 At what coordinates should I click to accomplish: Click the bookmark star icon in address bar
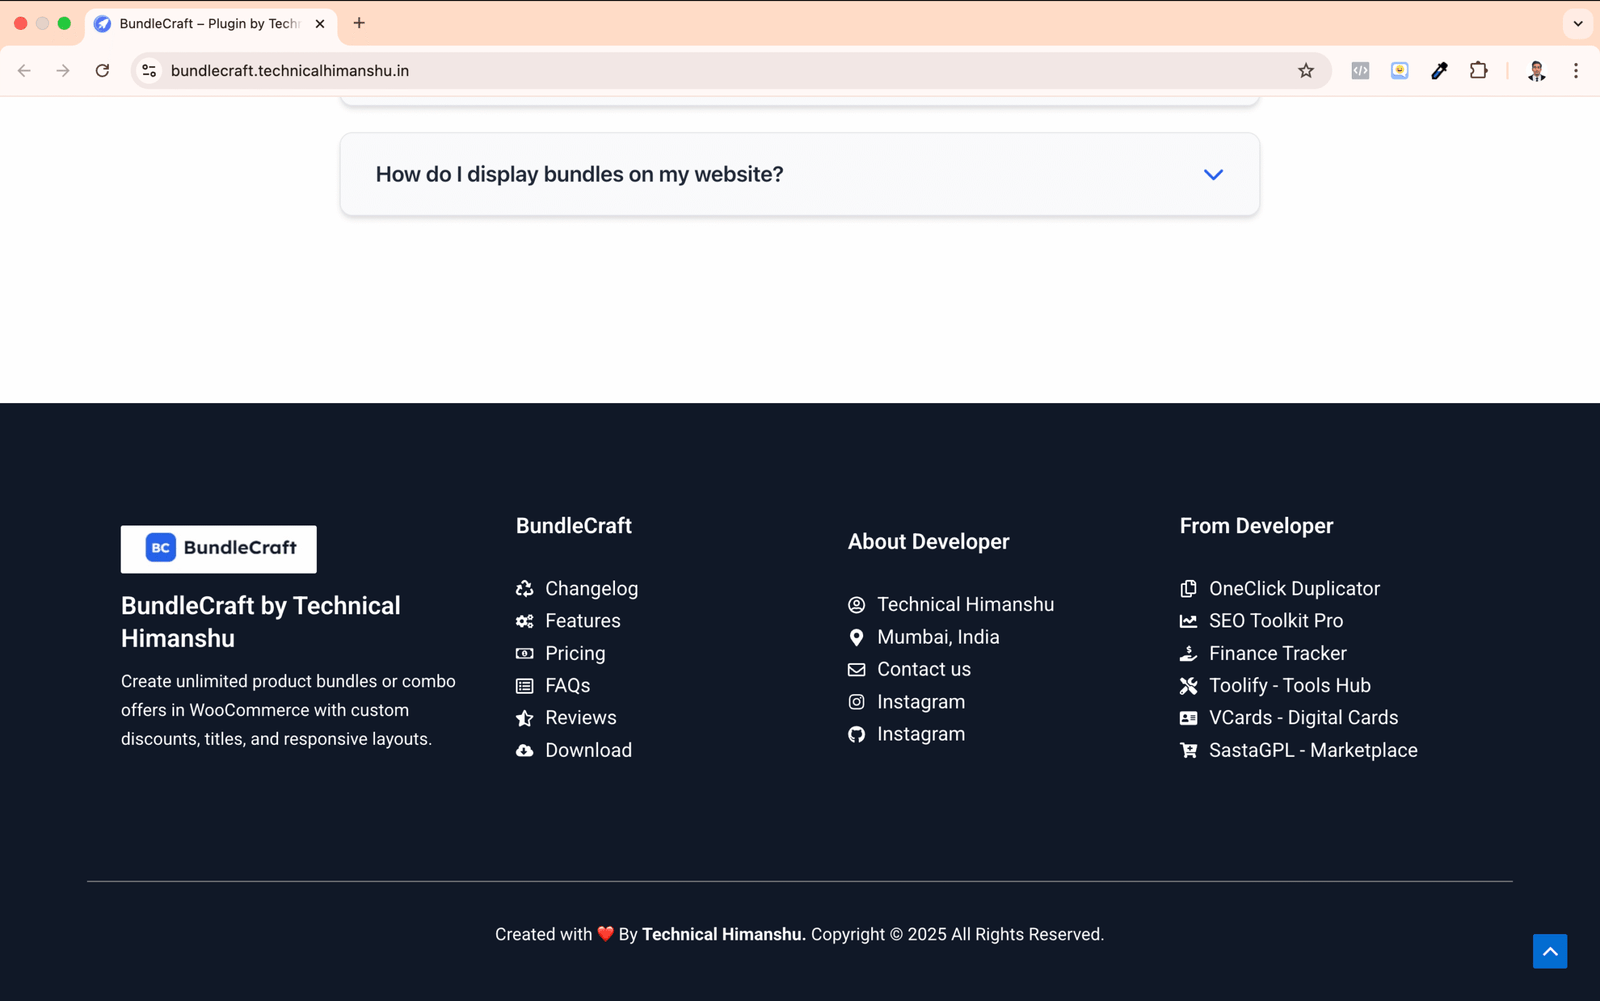[x=1305, y=71]
